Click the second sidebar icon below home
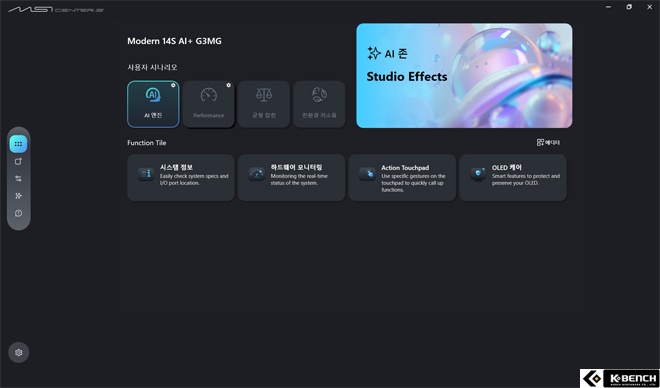660x388 pixels. (19, 162)
